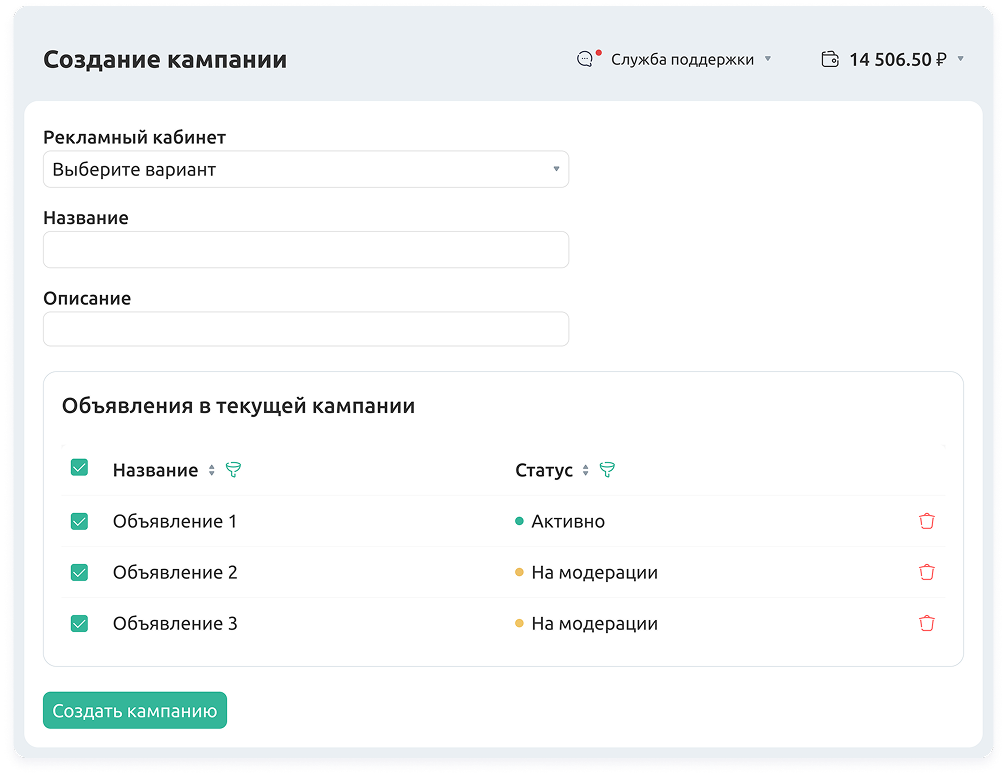Click into the Описание text field
The height and width of the screenshot is (776, 1005).
(305, 329)
